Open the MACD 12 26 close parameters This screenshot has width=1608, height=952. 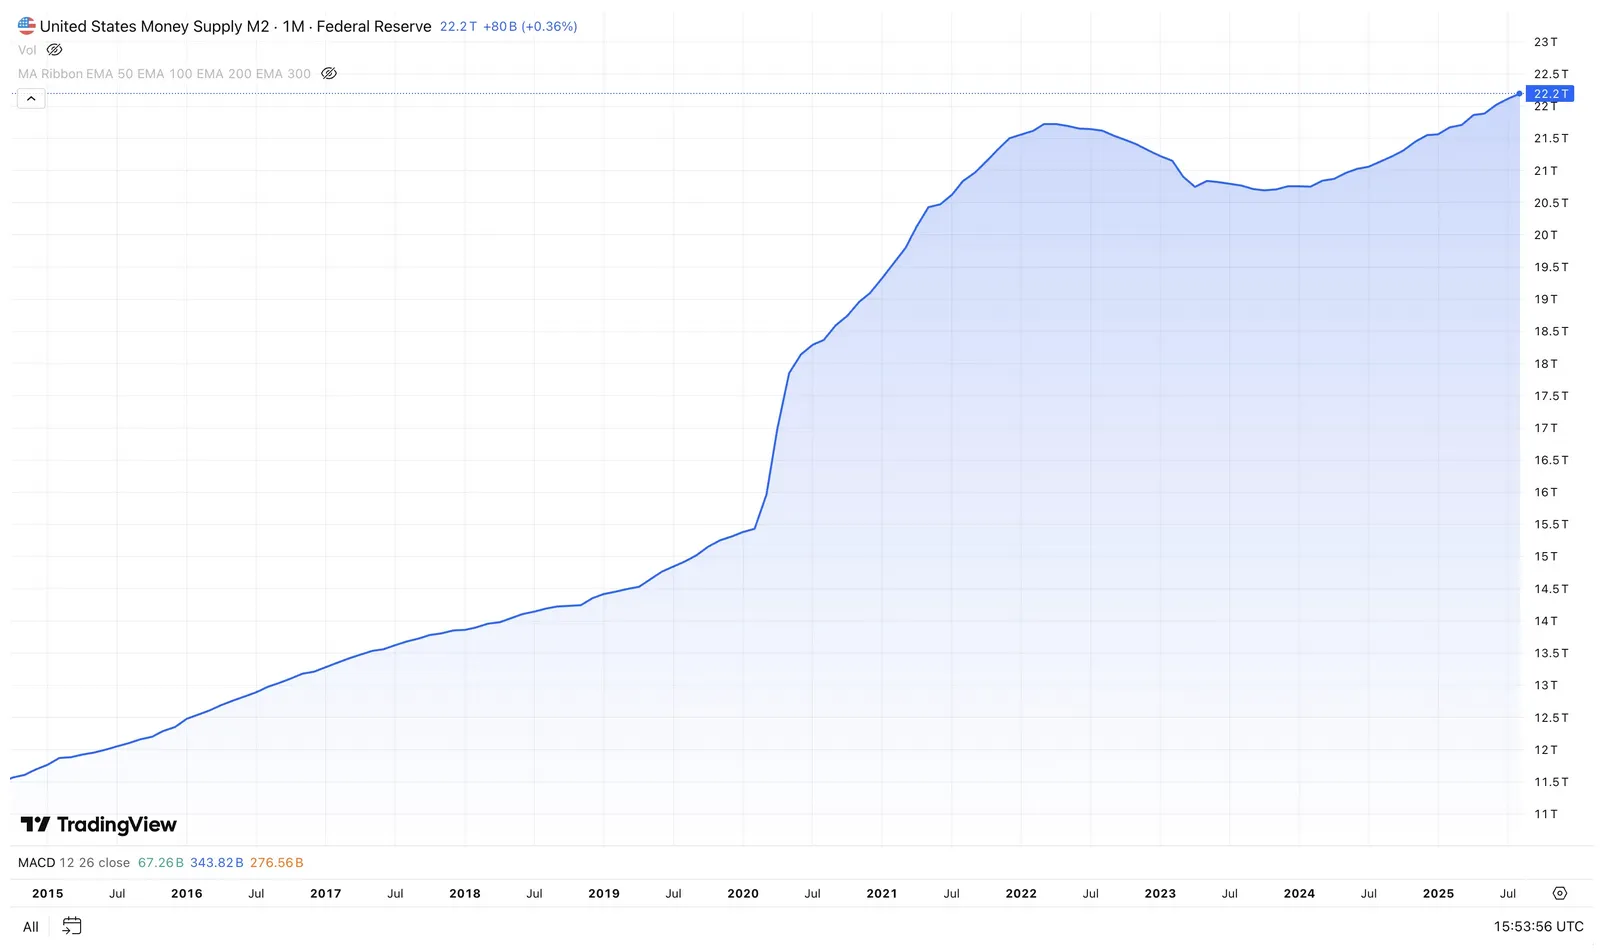pos(94,862)
